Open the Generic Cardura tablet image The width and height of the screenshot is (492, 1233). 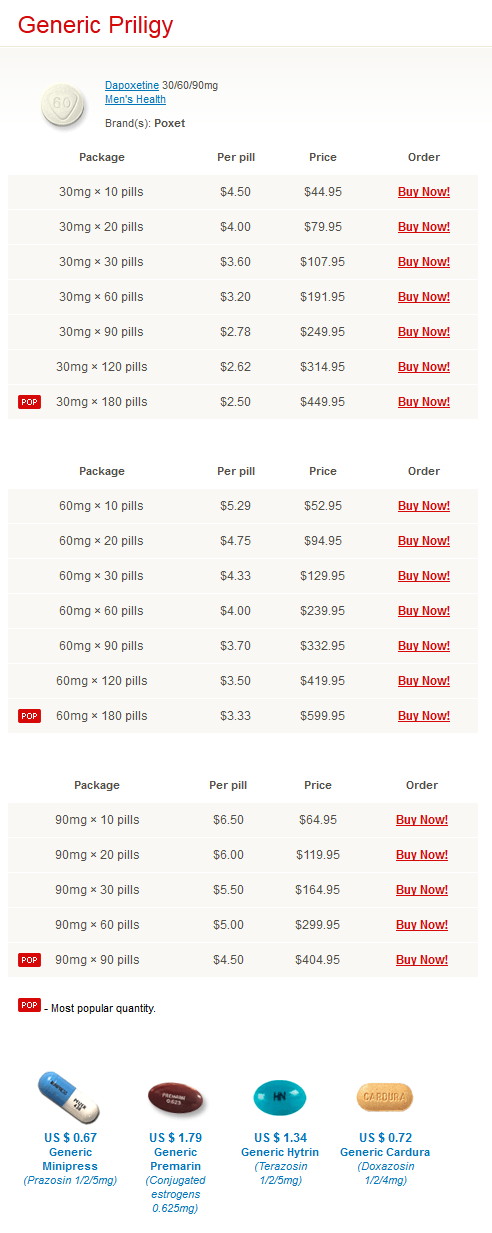click(384, 1098)
